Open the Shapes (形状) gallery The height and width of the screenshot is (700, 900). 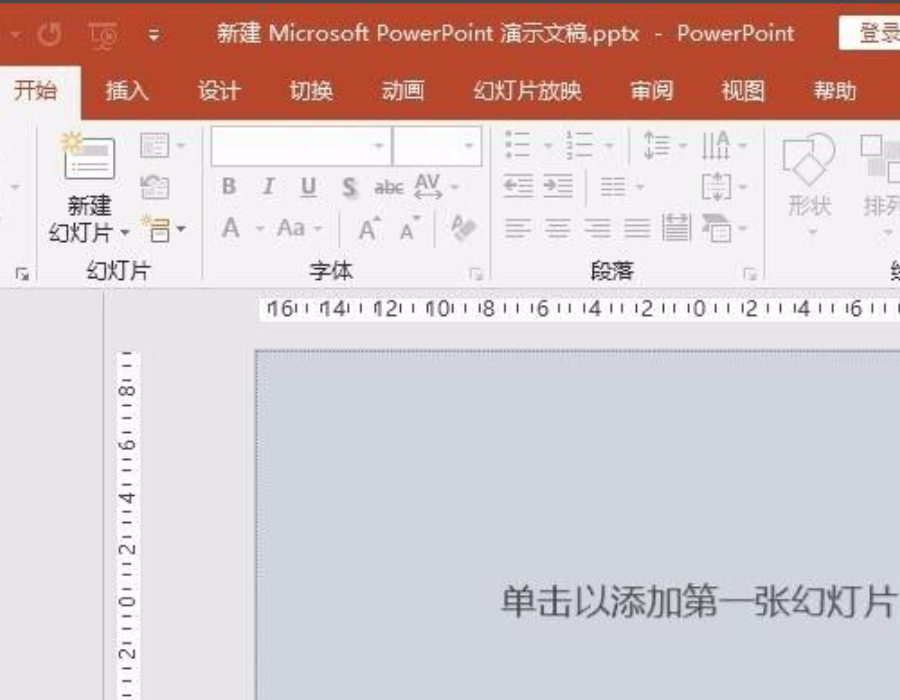click(809, 185)
